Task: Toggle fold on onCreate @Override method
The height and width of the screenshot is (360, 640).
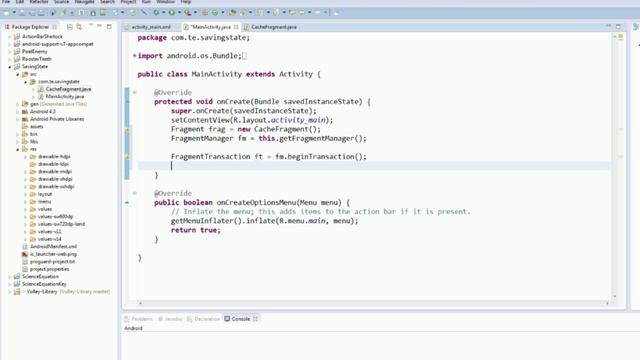Action: coord(134,92)
